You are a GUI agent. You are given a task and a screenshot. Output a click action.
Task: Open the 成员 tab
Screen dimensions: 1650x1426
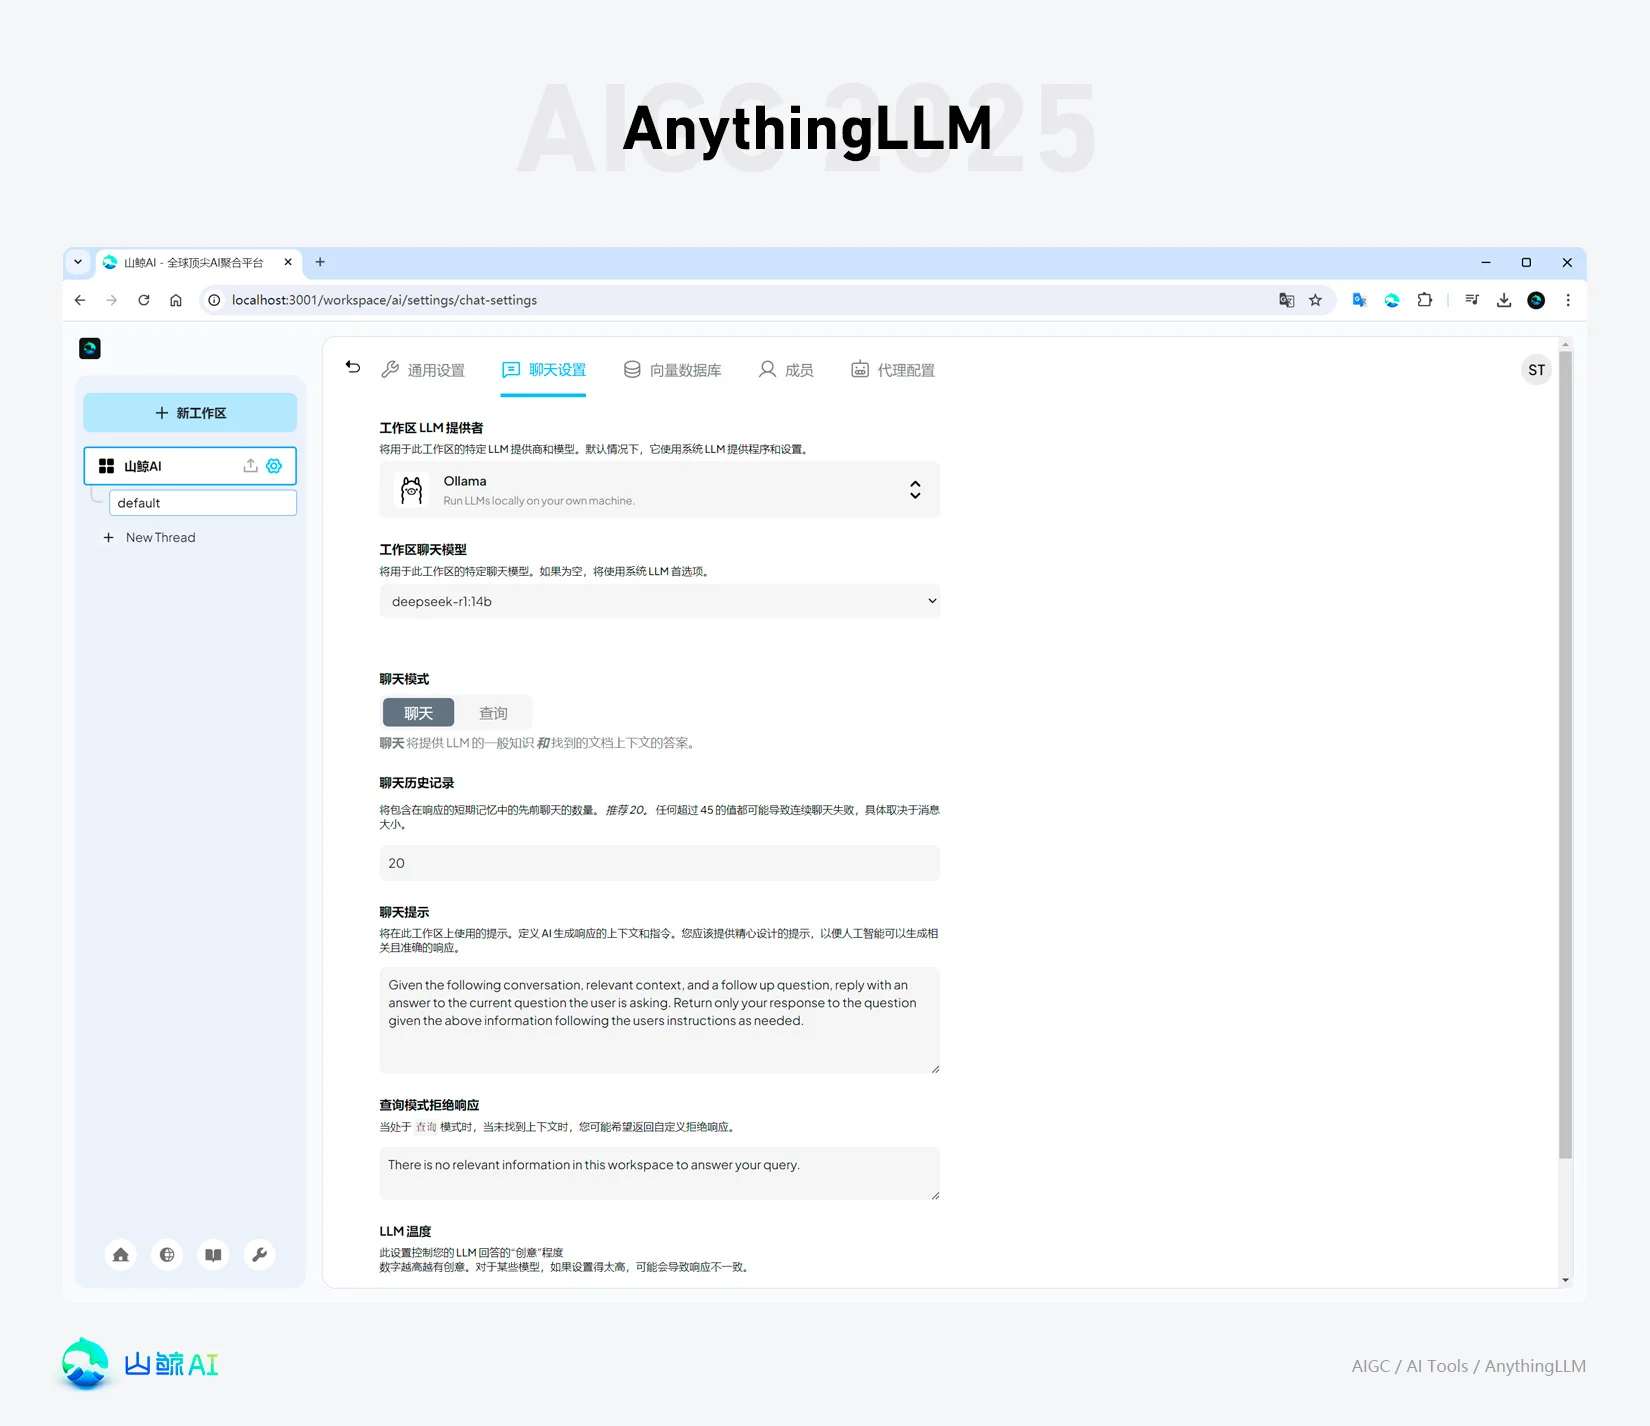[x=786, y=370]
